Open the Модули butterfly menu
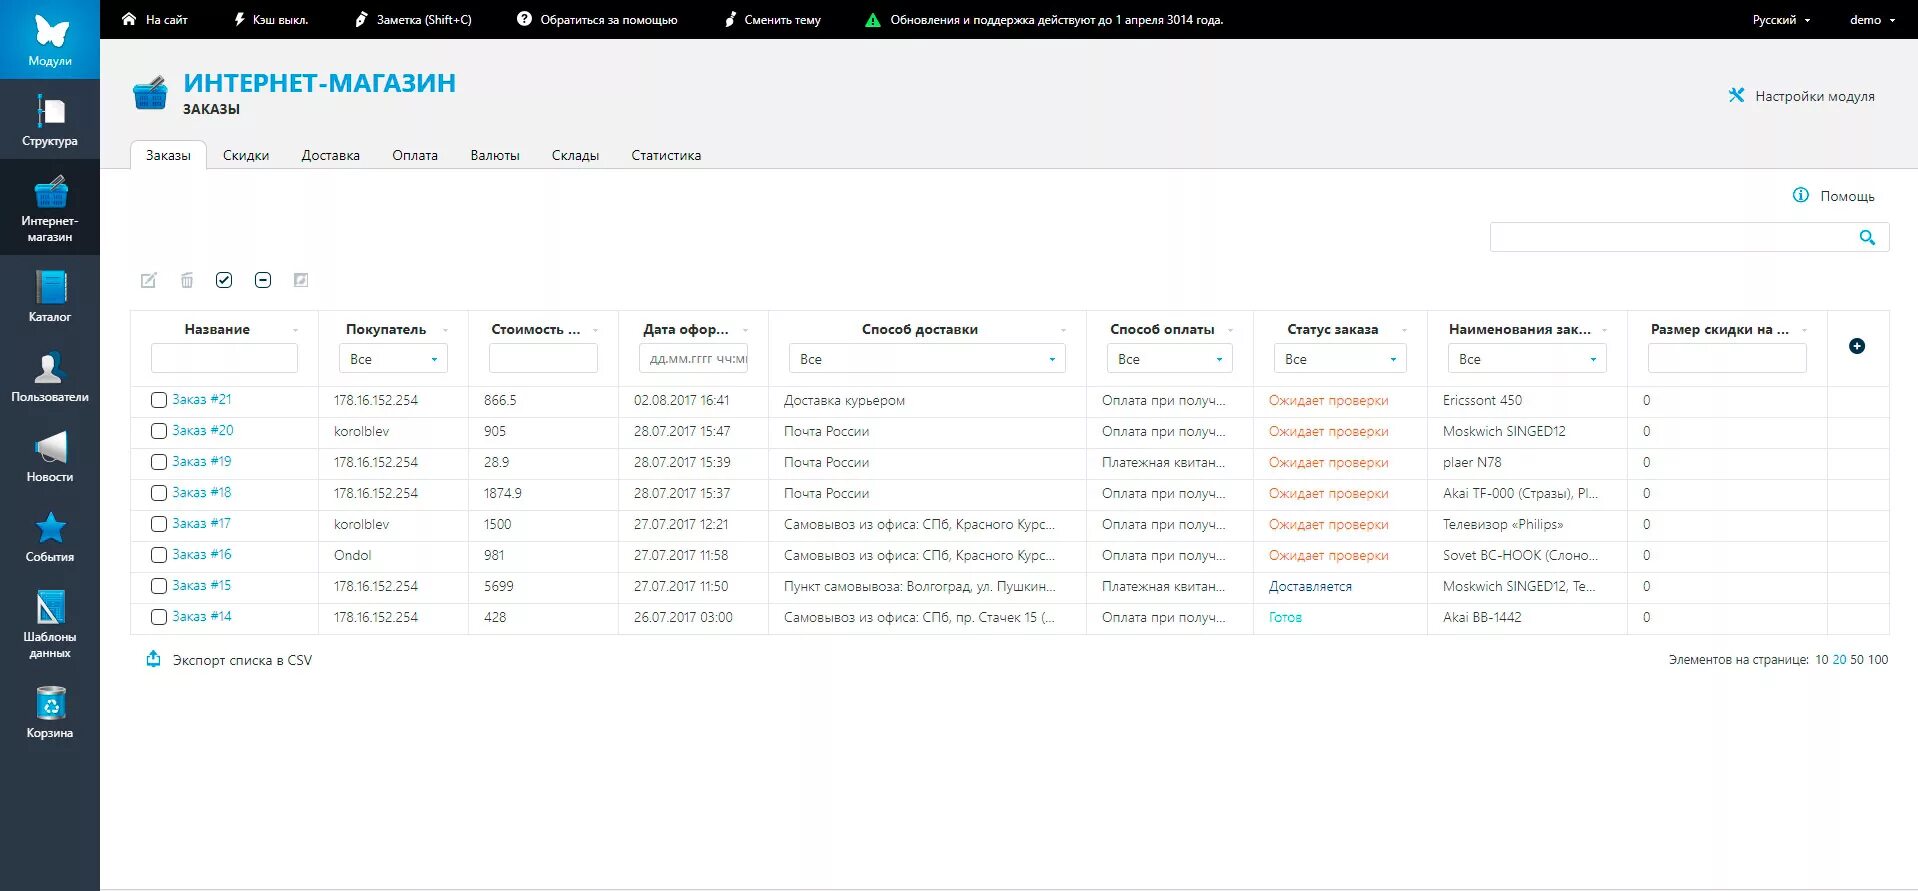The width and height of the screenshot is (1918, 891). pyautogui.click(x=50, y=39)
